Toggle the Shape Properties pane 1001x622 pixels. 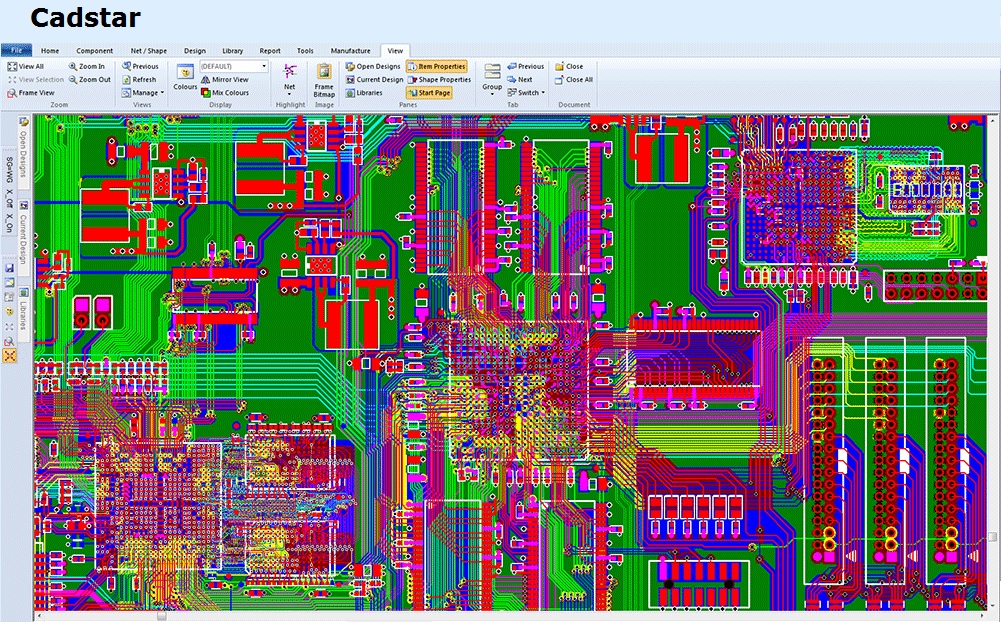[x=439, y=80]
